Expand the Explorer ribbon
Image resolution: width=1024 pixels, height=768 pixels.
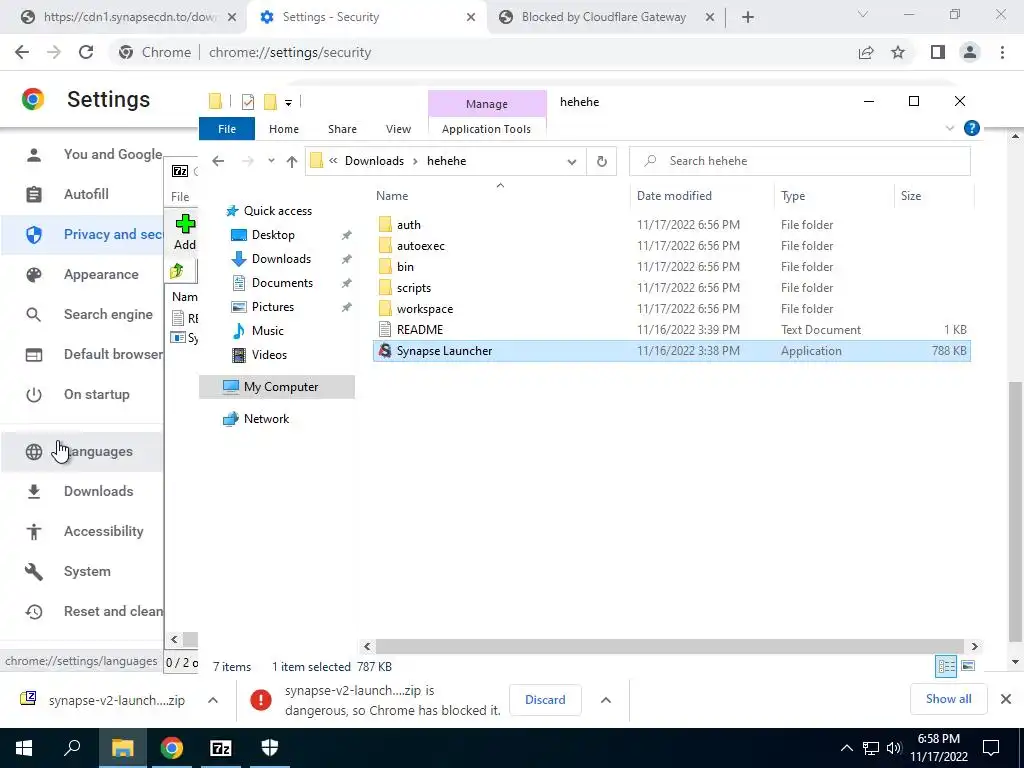tap(950, 129)
